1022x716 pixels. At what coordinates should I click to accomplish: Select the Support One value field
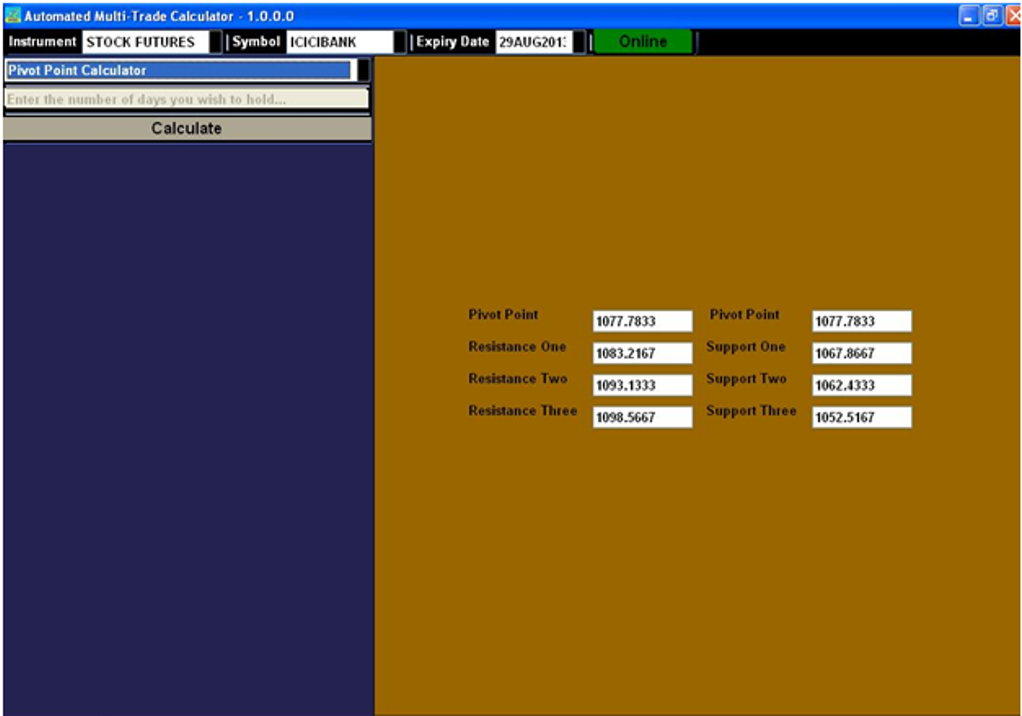(861, 352)
